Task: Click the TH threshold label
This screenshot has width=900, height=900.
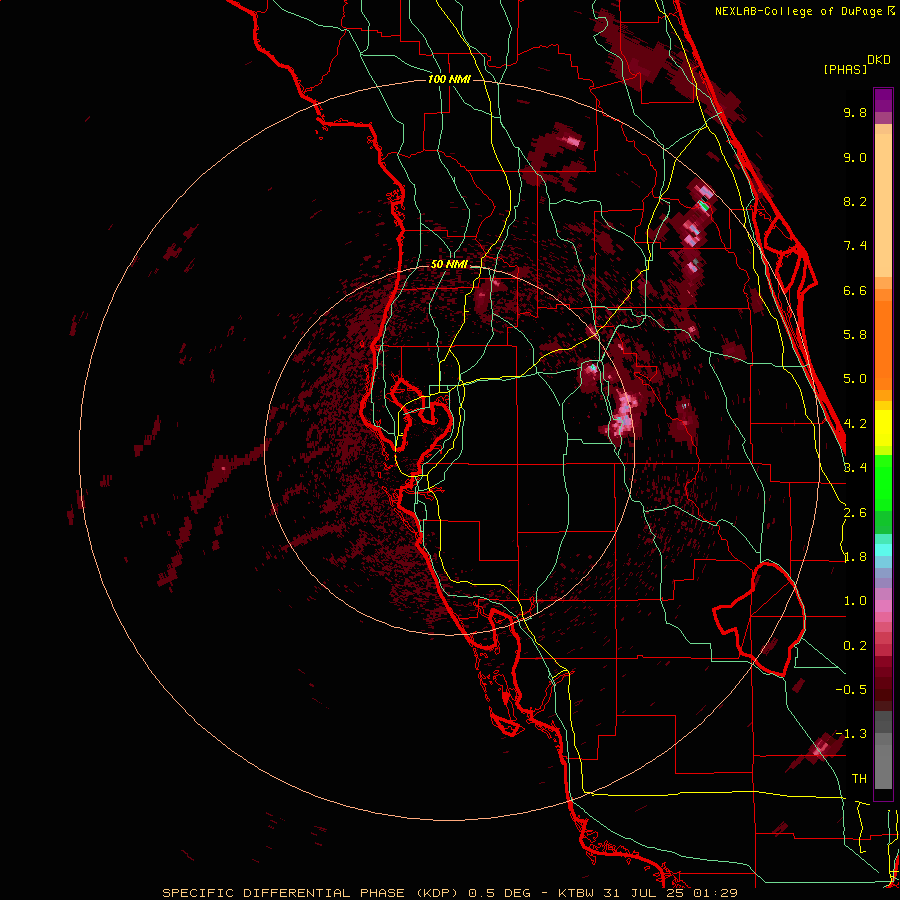Action: [x=859, y=779]
